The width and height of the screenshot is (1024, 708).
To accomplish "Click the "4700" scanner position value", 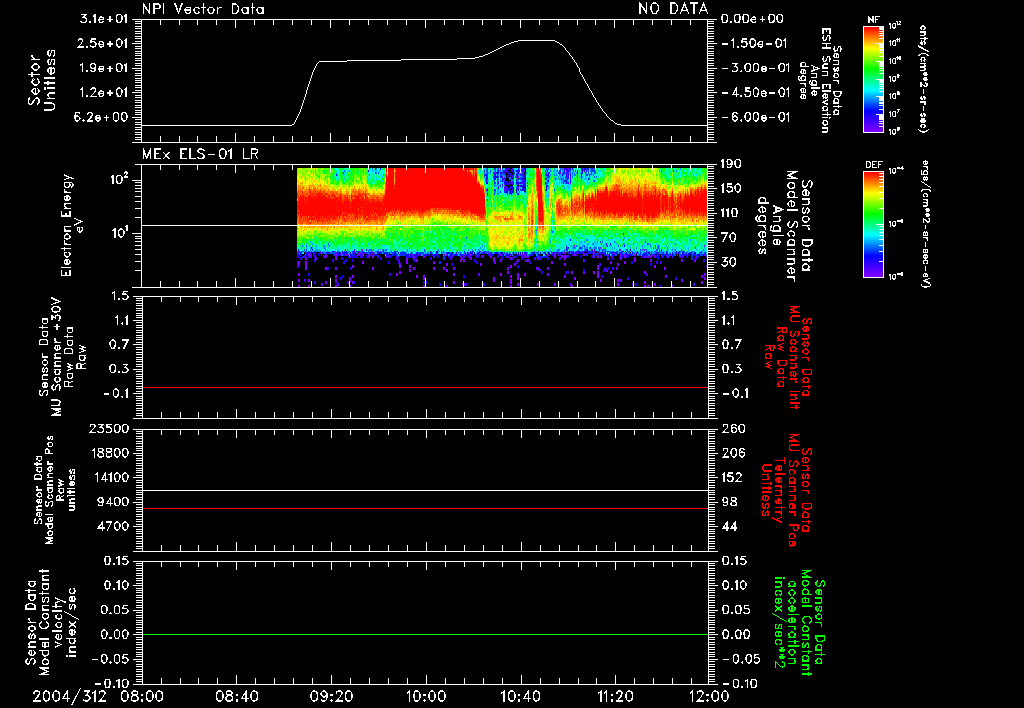I will [112, 526].
